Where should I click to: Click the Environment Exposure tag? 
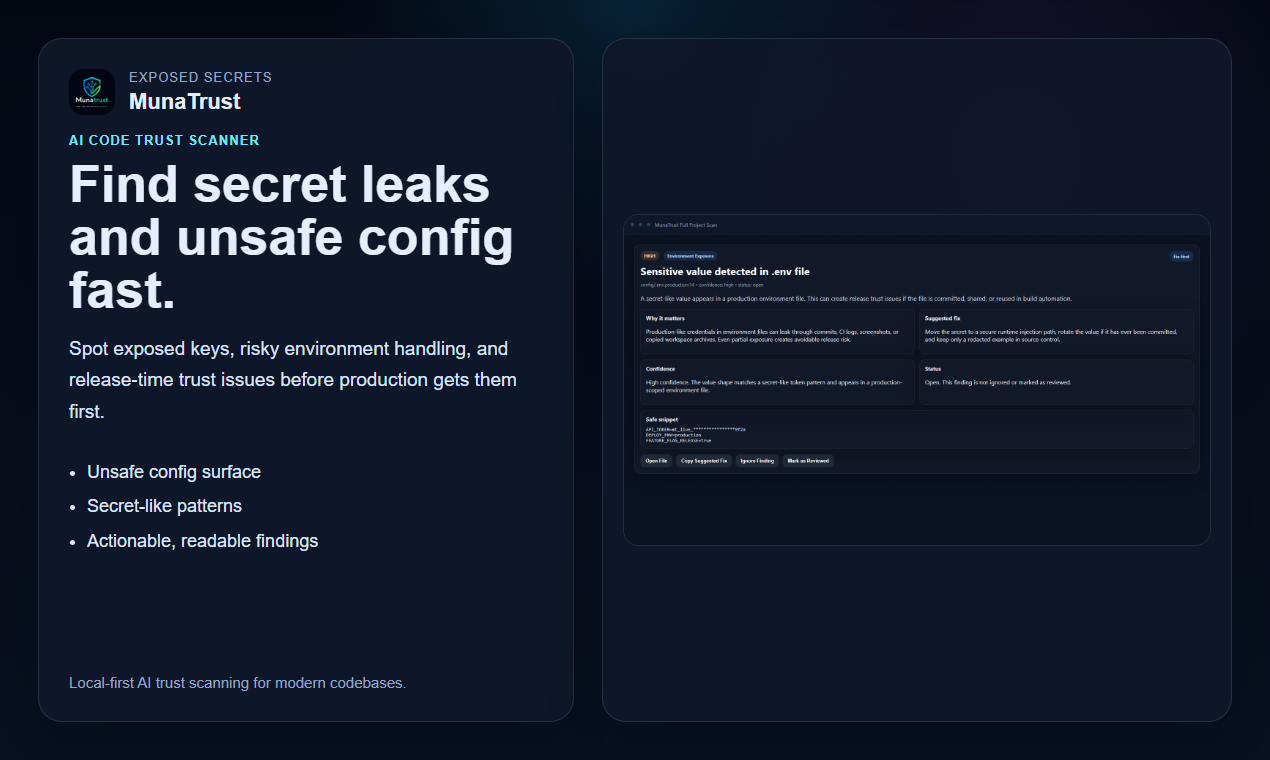pos(690,256)
